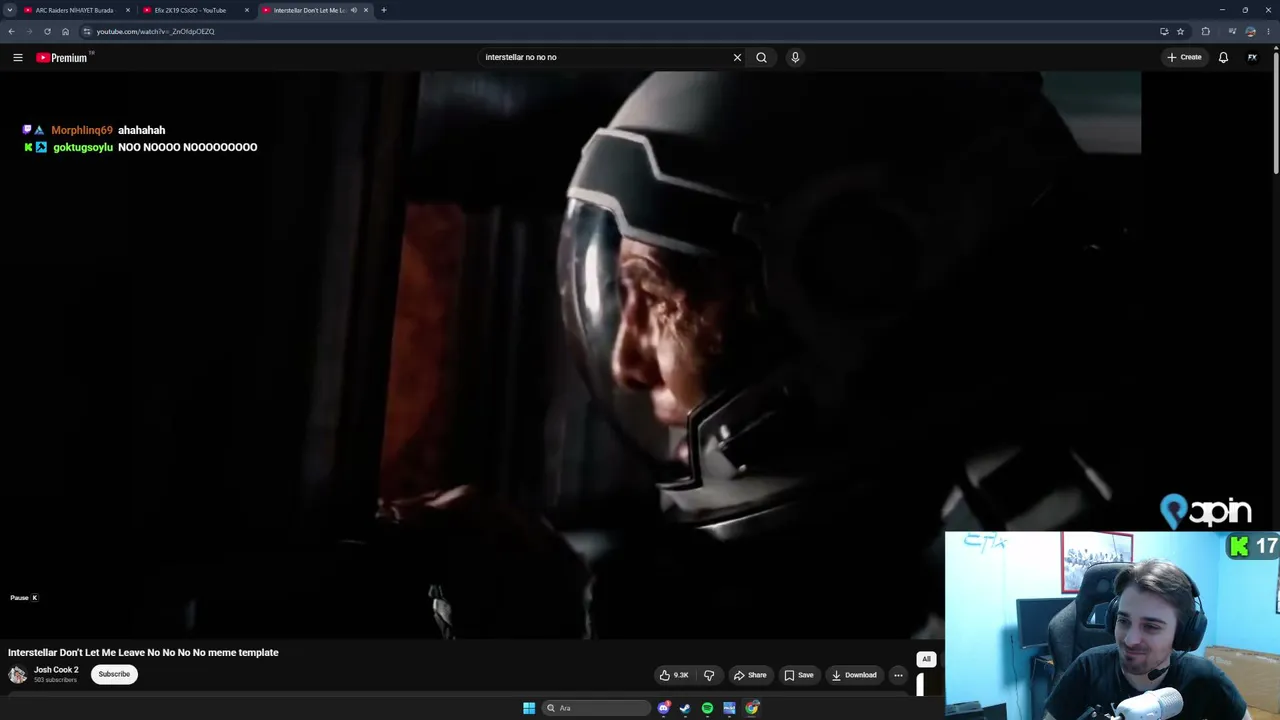
Task: Open a new browser tab
Action: 384,10
